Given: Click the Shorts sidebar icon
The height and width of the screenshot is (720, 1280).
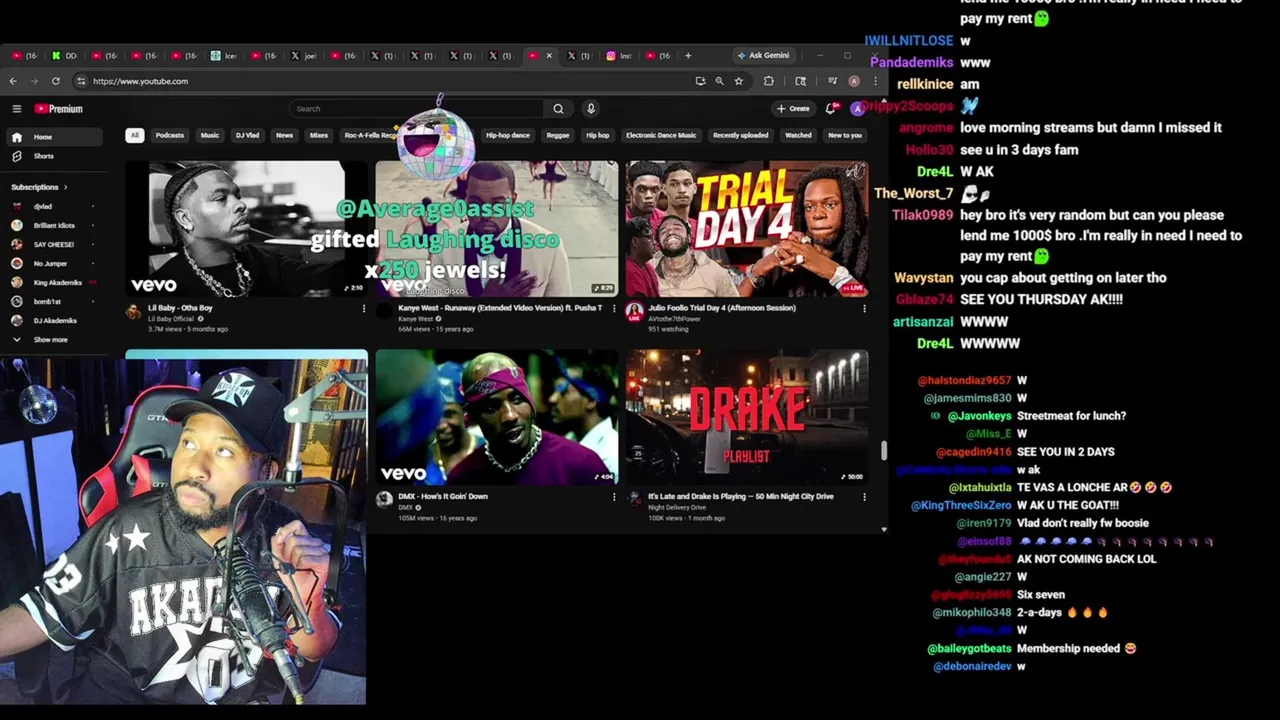Looking at the screenshot, I should click(x=16, y=156).
